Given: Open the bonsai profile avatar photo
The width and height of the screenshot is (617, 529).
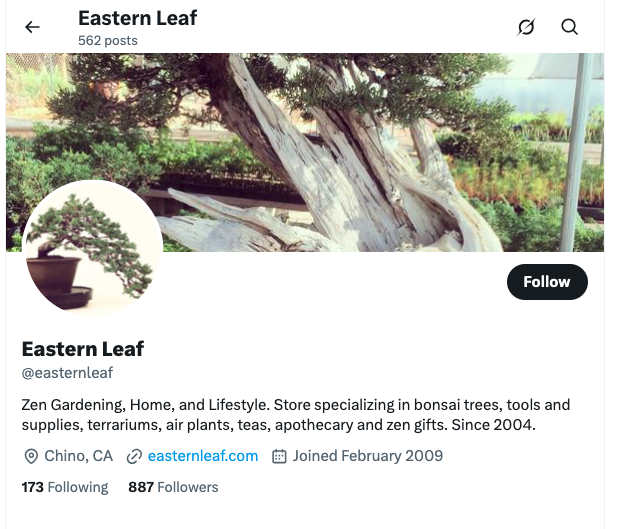Looking at the screenshot, I should [x=93, y=249].
